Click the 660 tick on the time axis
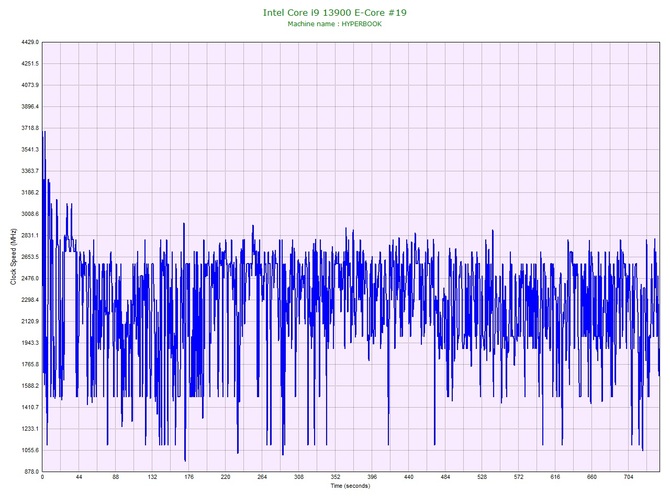Screen dimensions: 670x503 tap(592, 477)
